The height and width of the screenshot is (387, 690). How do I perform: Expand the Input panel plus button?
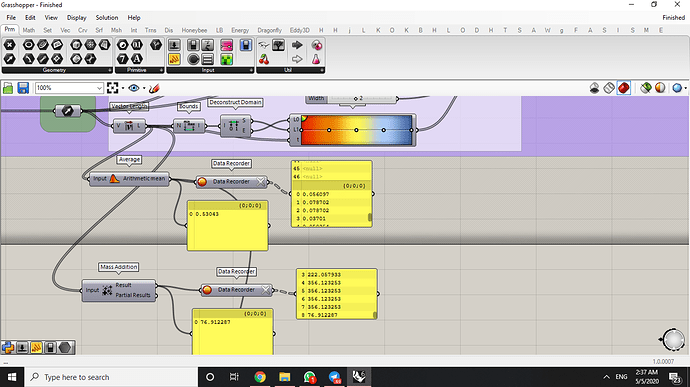pos(251,70)
